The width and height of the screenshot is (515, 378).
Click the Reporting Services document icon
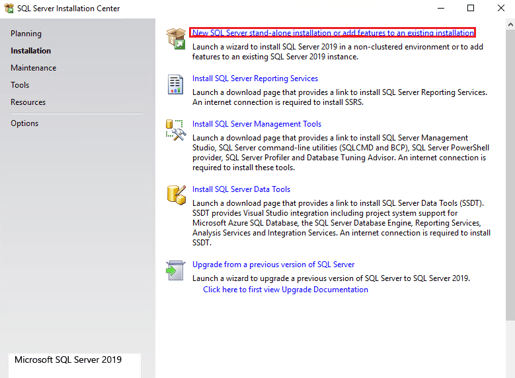[175, 84]
